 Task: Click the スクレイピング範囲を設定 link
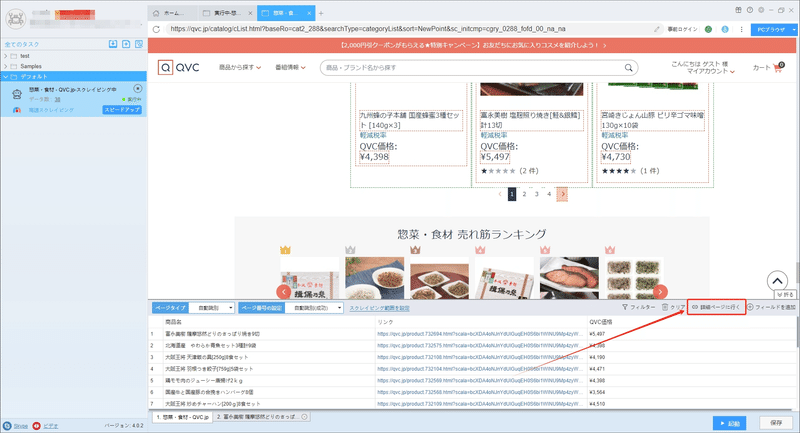coord(379,308)
